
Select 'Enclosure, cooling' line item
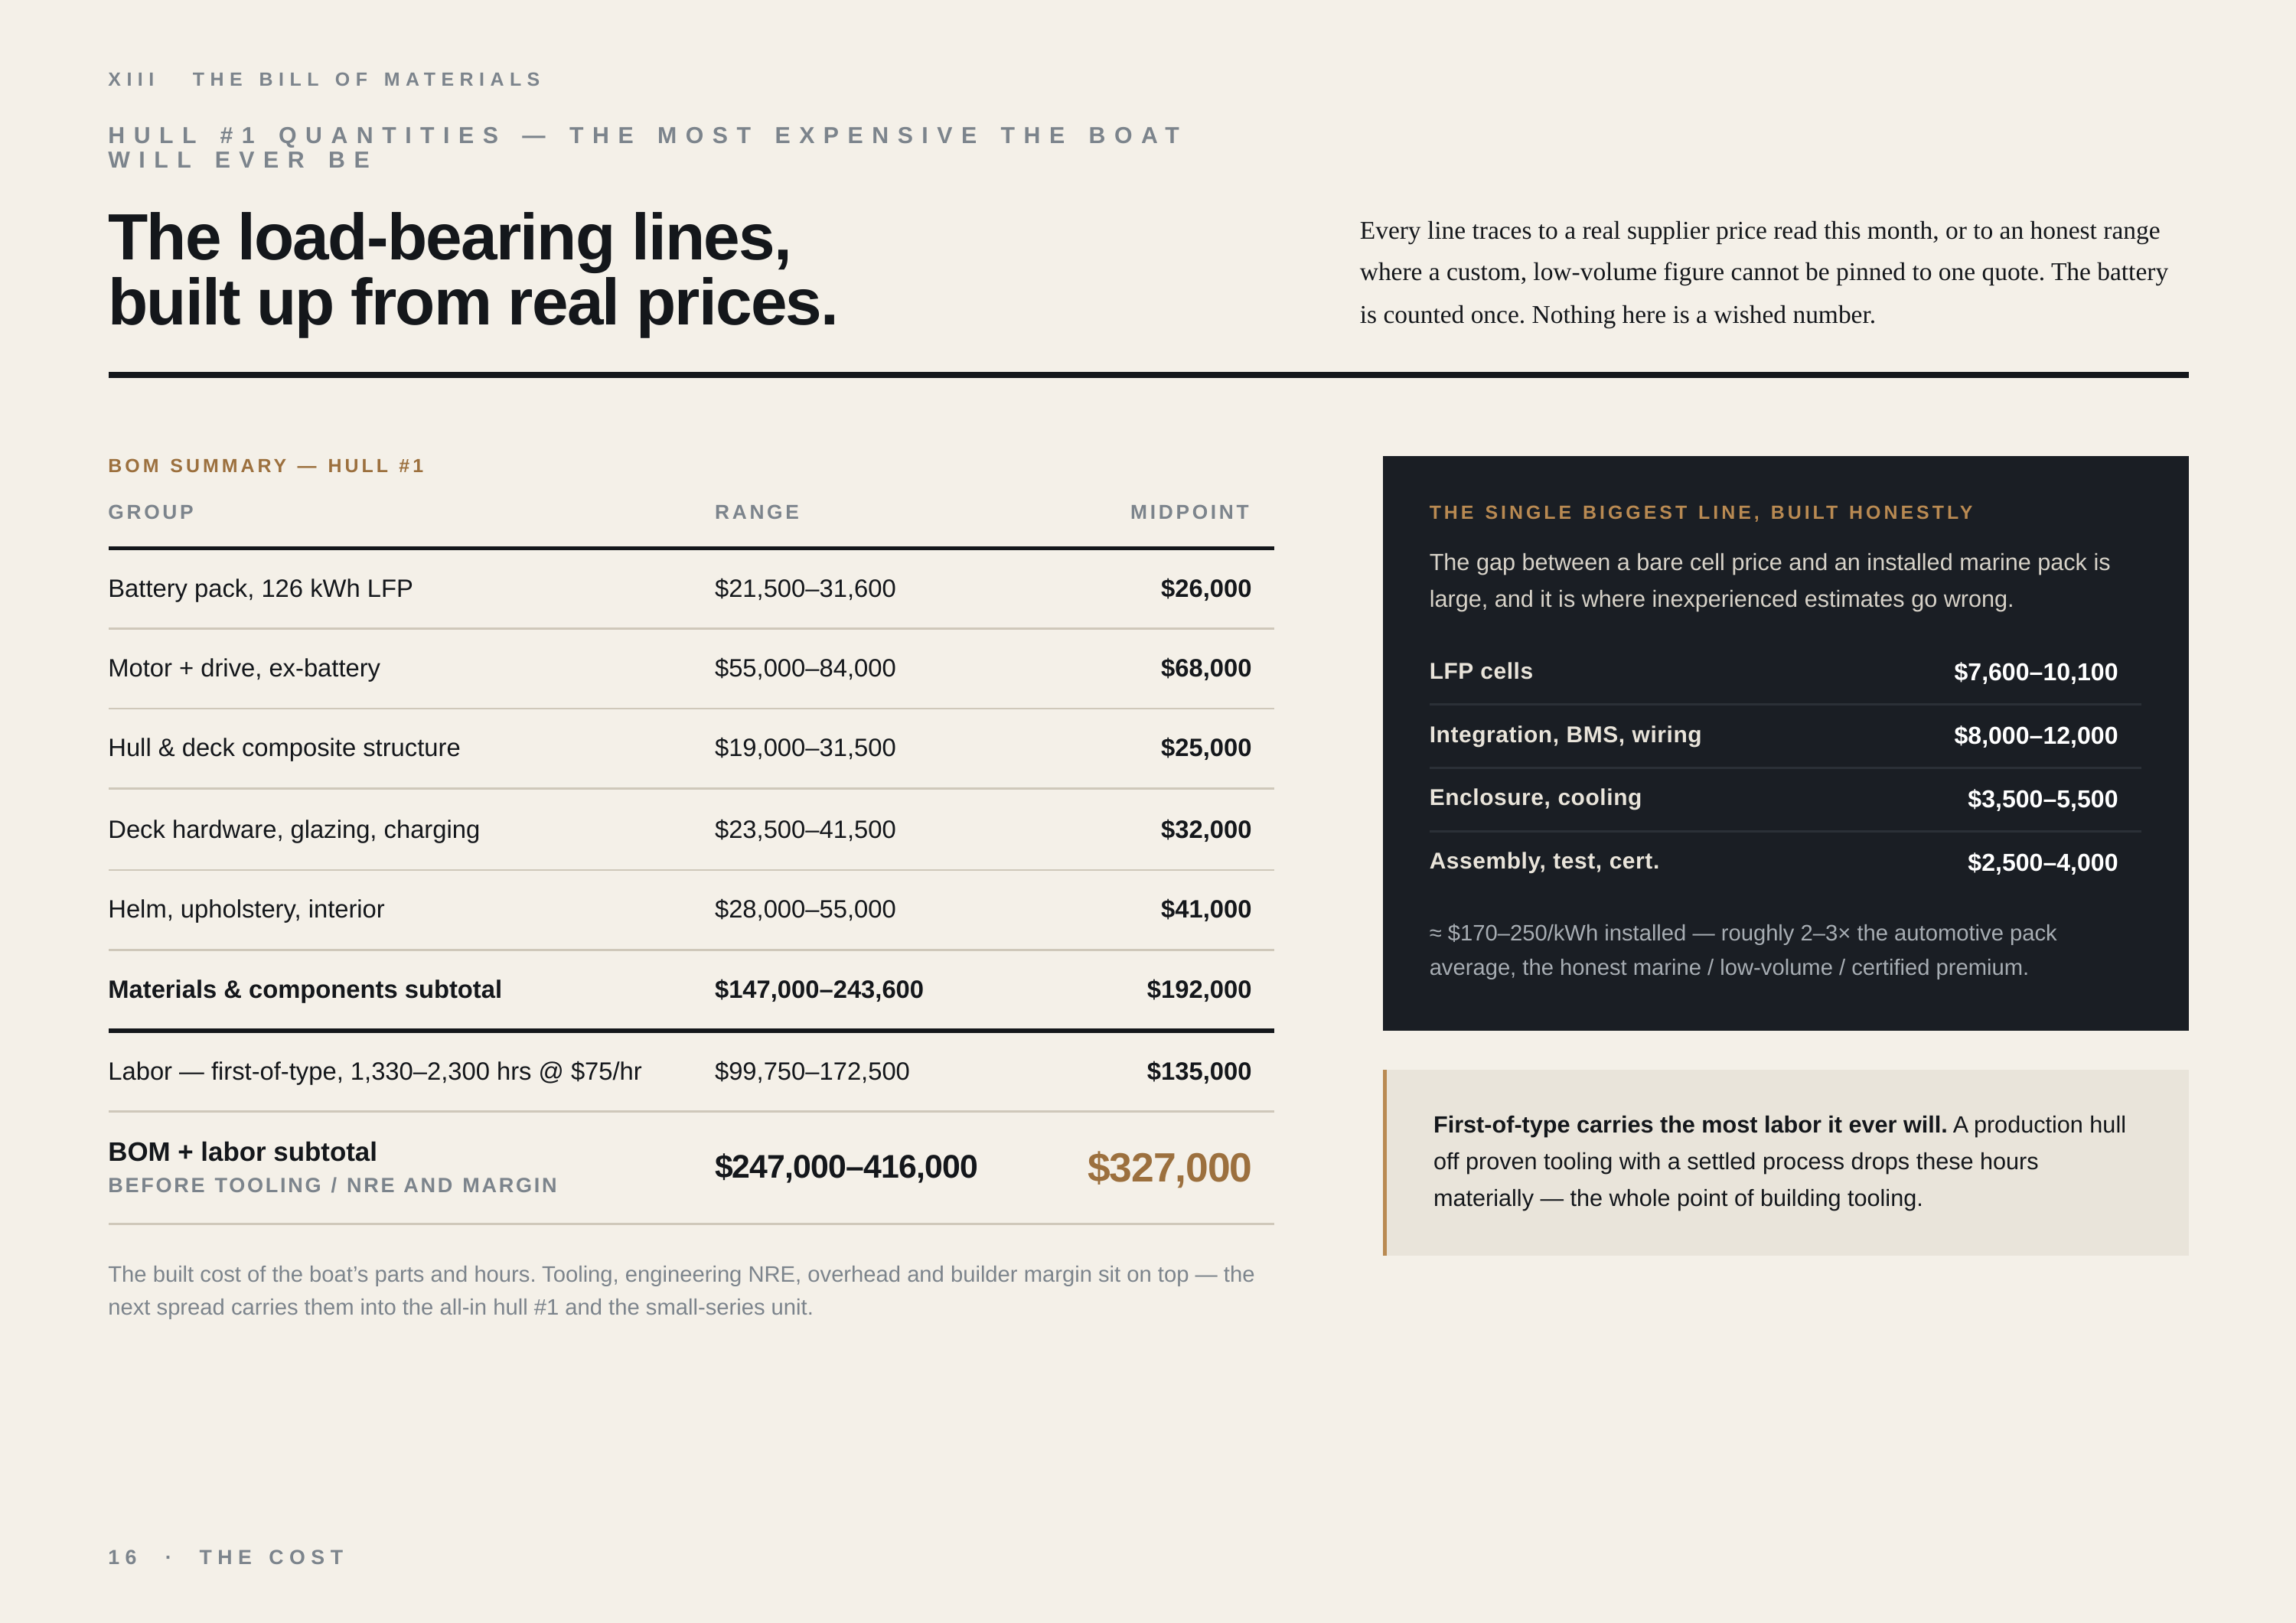tap(1773, 798)
